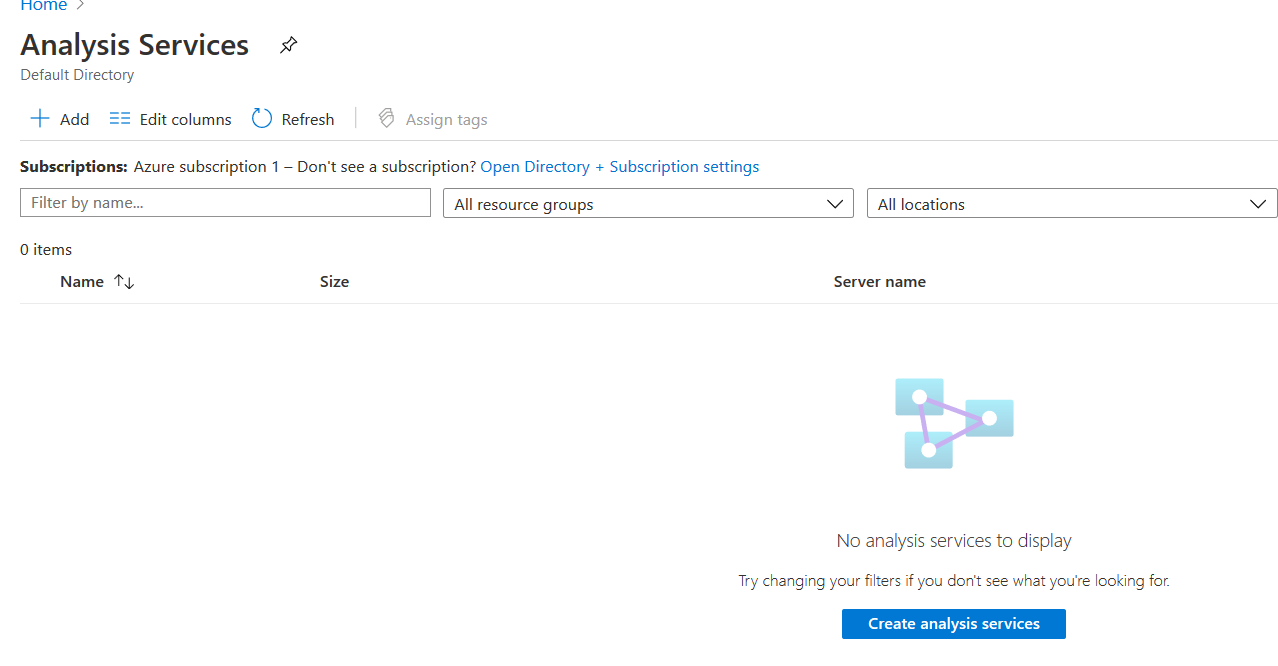Click the Size column header

pos(334,282)
